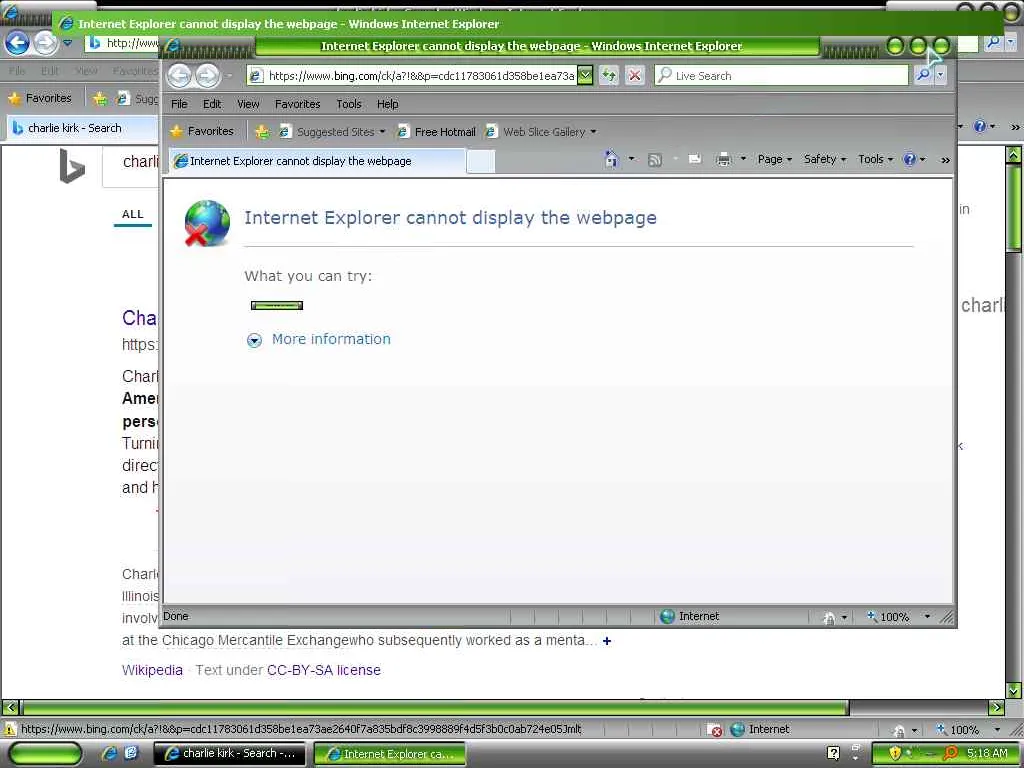The width and height of the screenshot is (1024, 768).
Task: Click Favorites star button in front window
Action: 202,131
